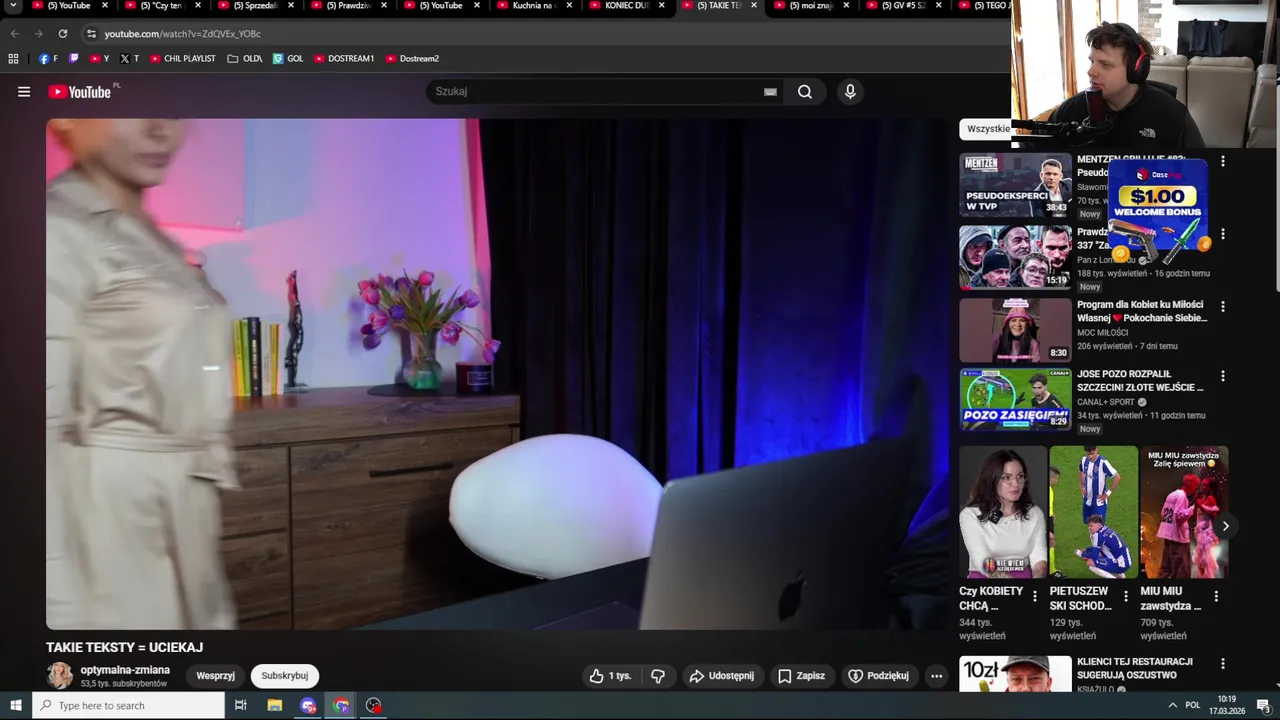
Task: Click the Wesprzyj join button
Action: tap(215, 676)
